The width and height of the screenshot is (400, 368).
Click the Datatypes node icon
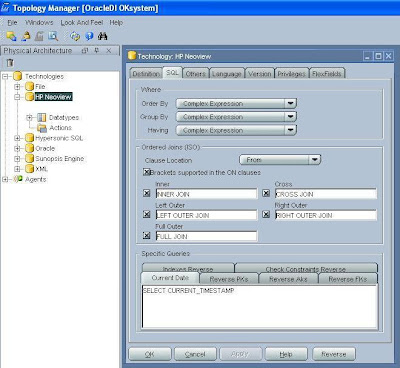42,117
